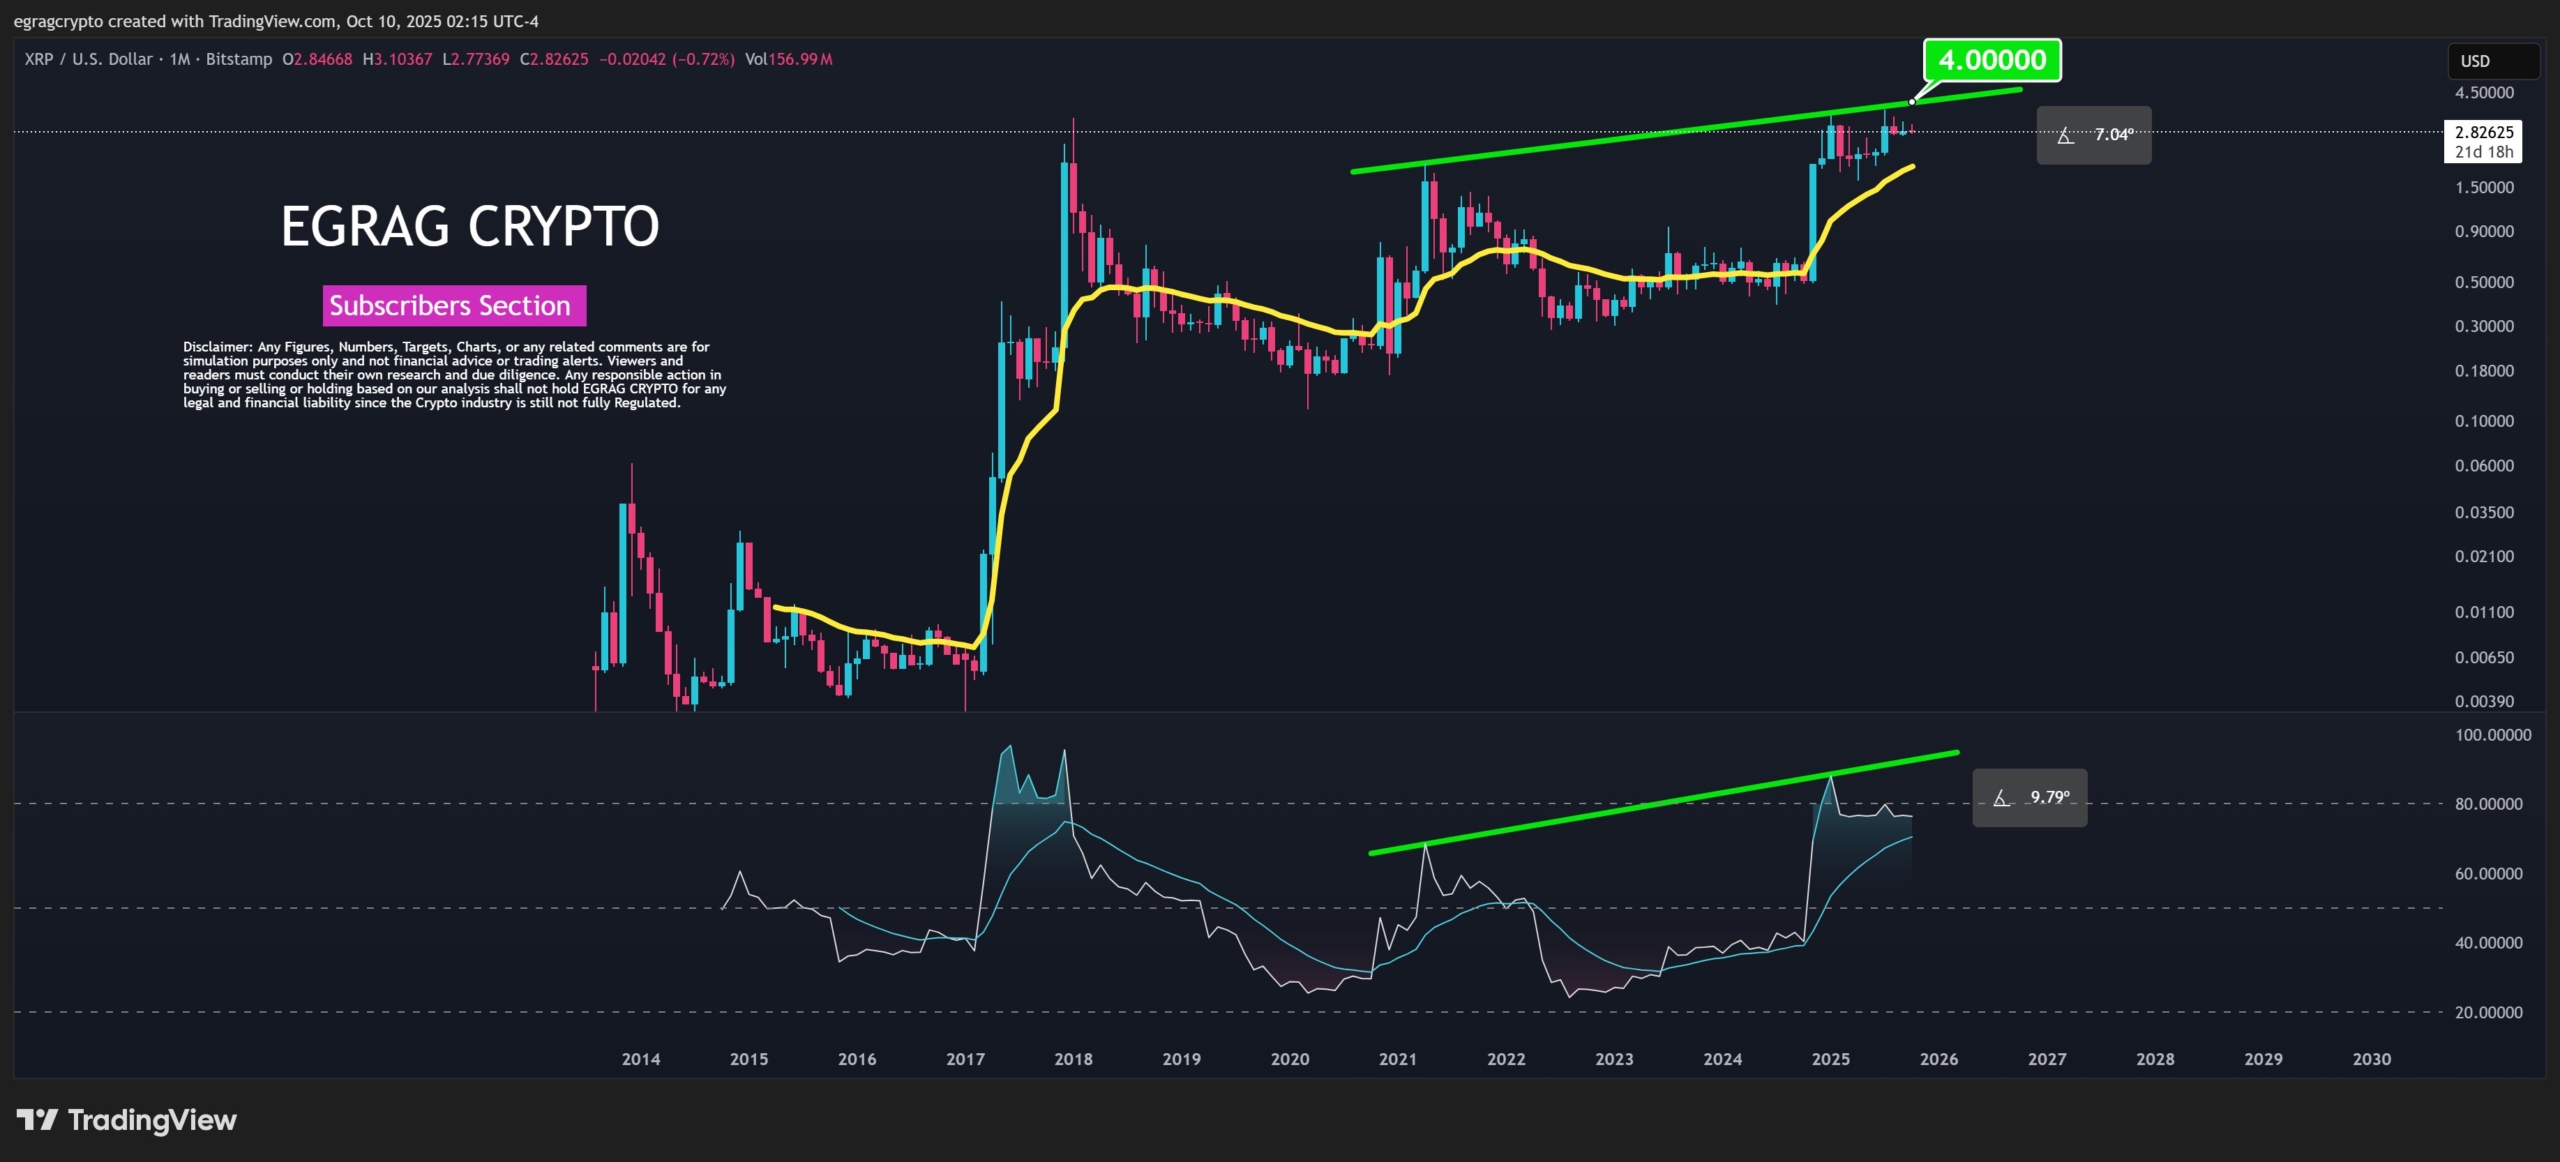Toggle the volume display by clicking Vol 156.99M
Screen dimensions: 2560x1162
[789, 59]
